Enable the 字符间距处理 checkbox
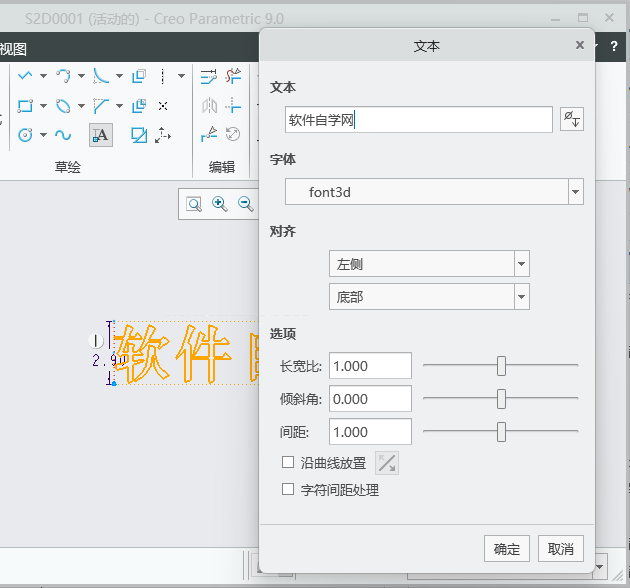 tap(288, 490)
